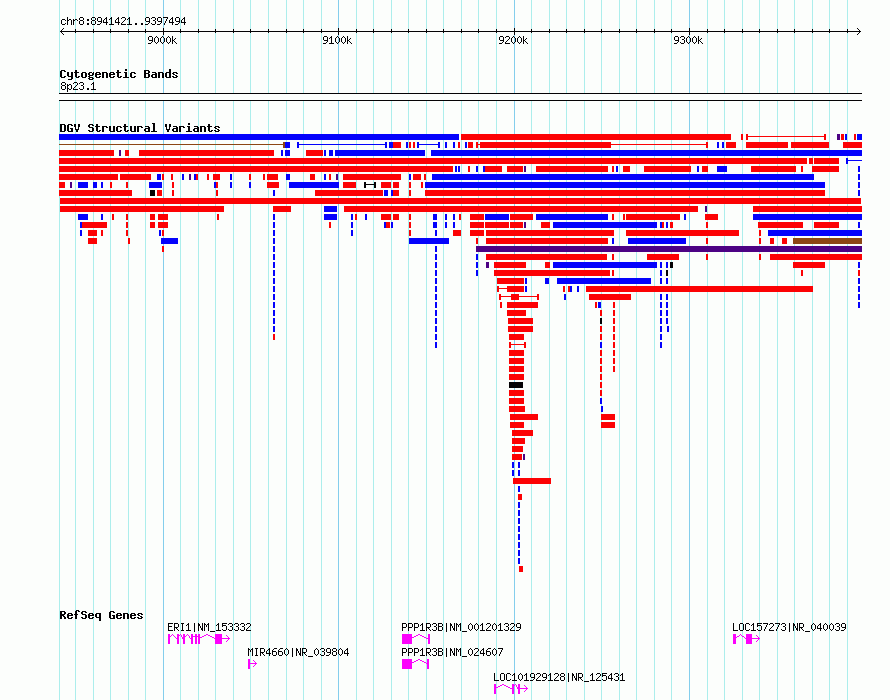Click the Cytogenetic Bands track title
Screen dimensions: 890x700
[119, 74]
